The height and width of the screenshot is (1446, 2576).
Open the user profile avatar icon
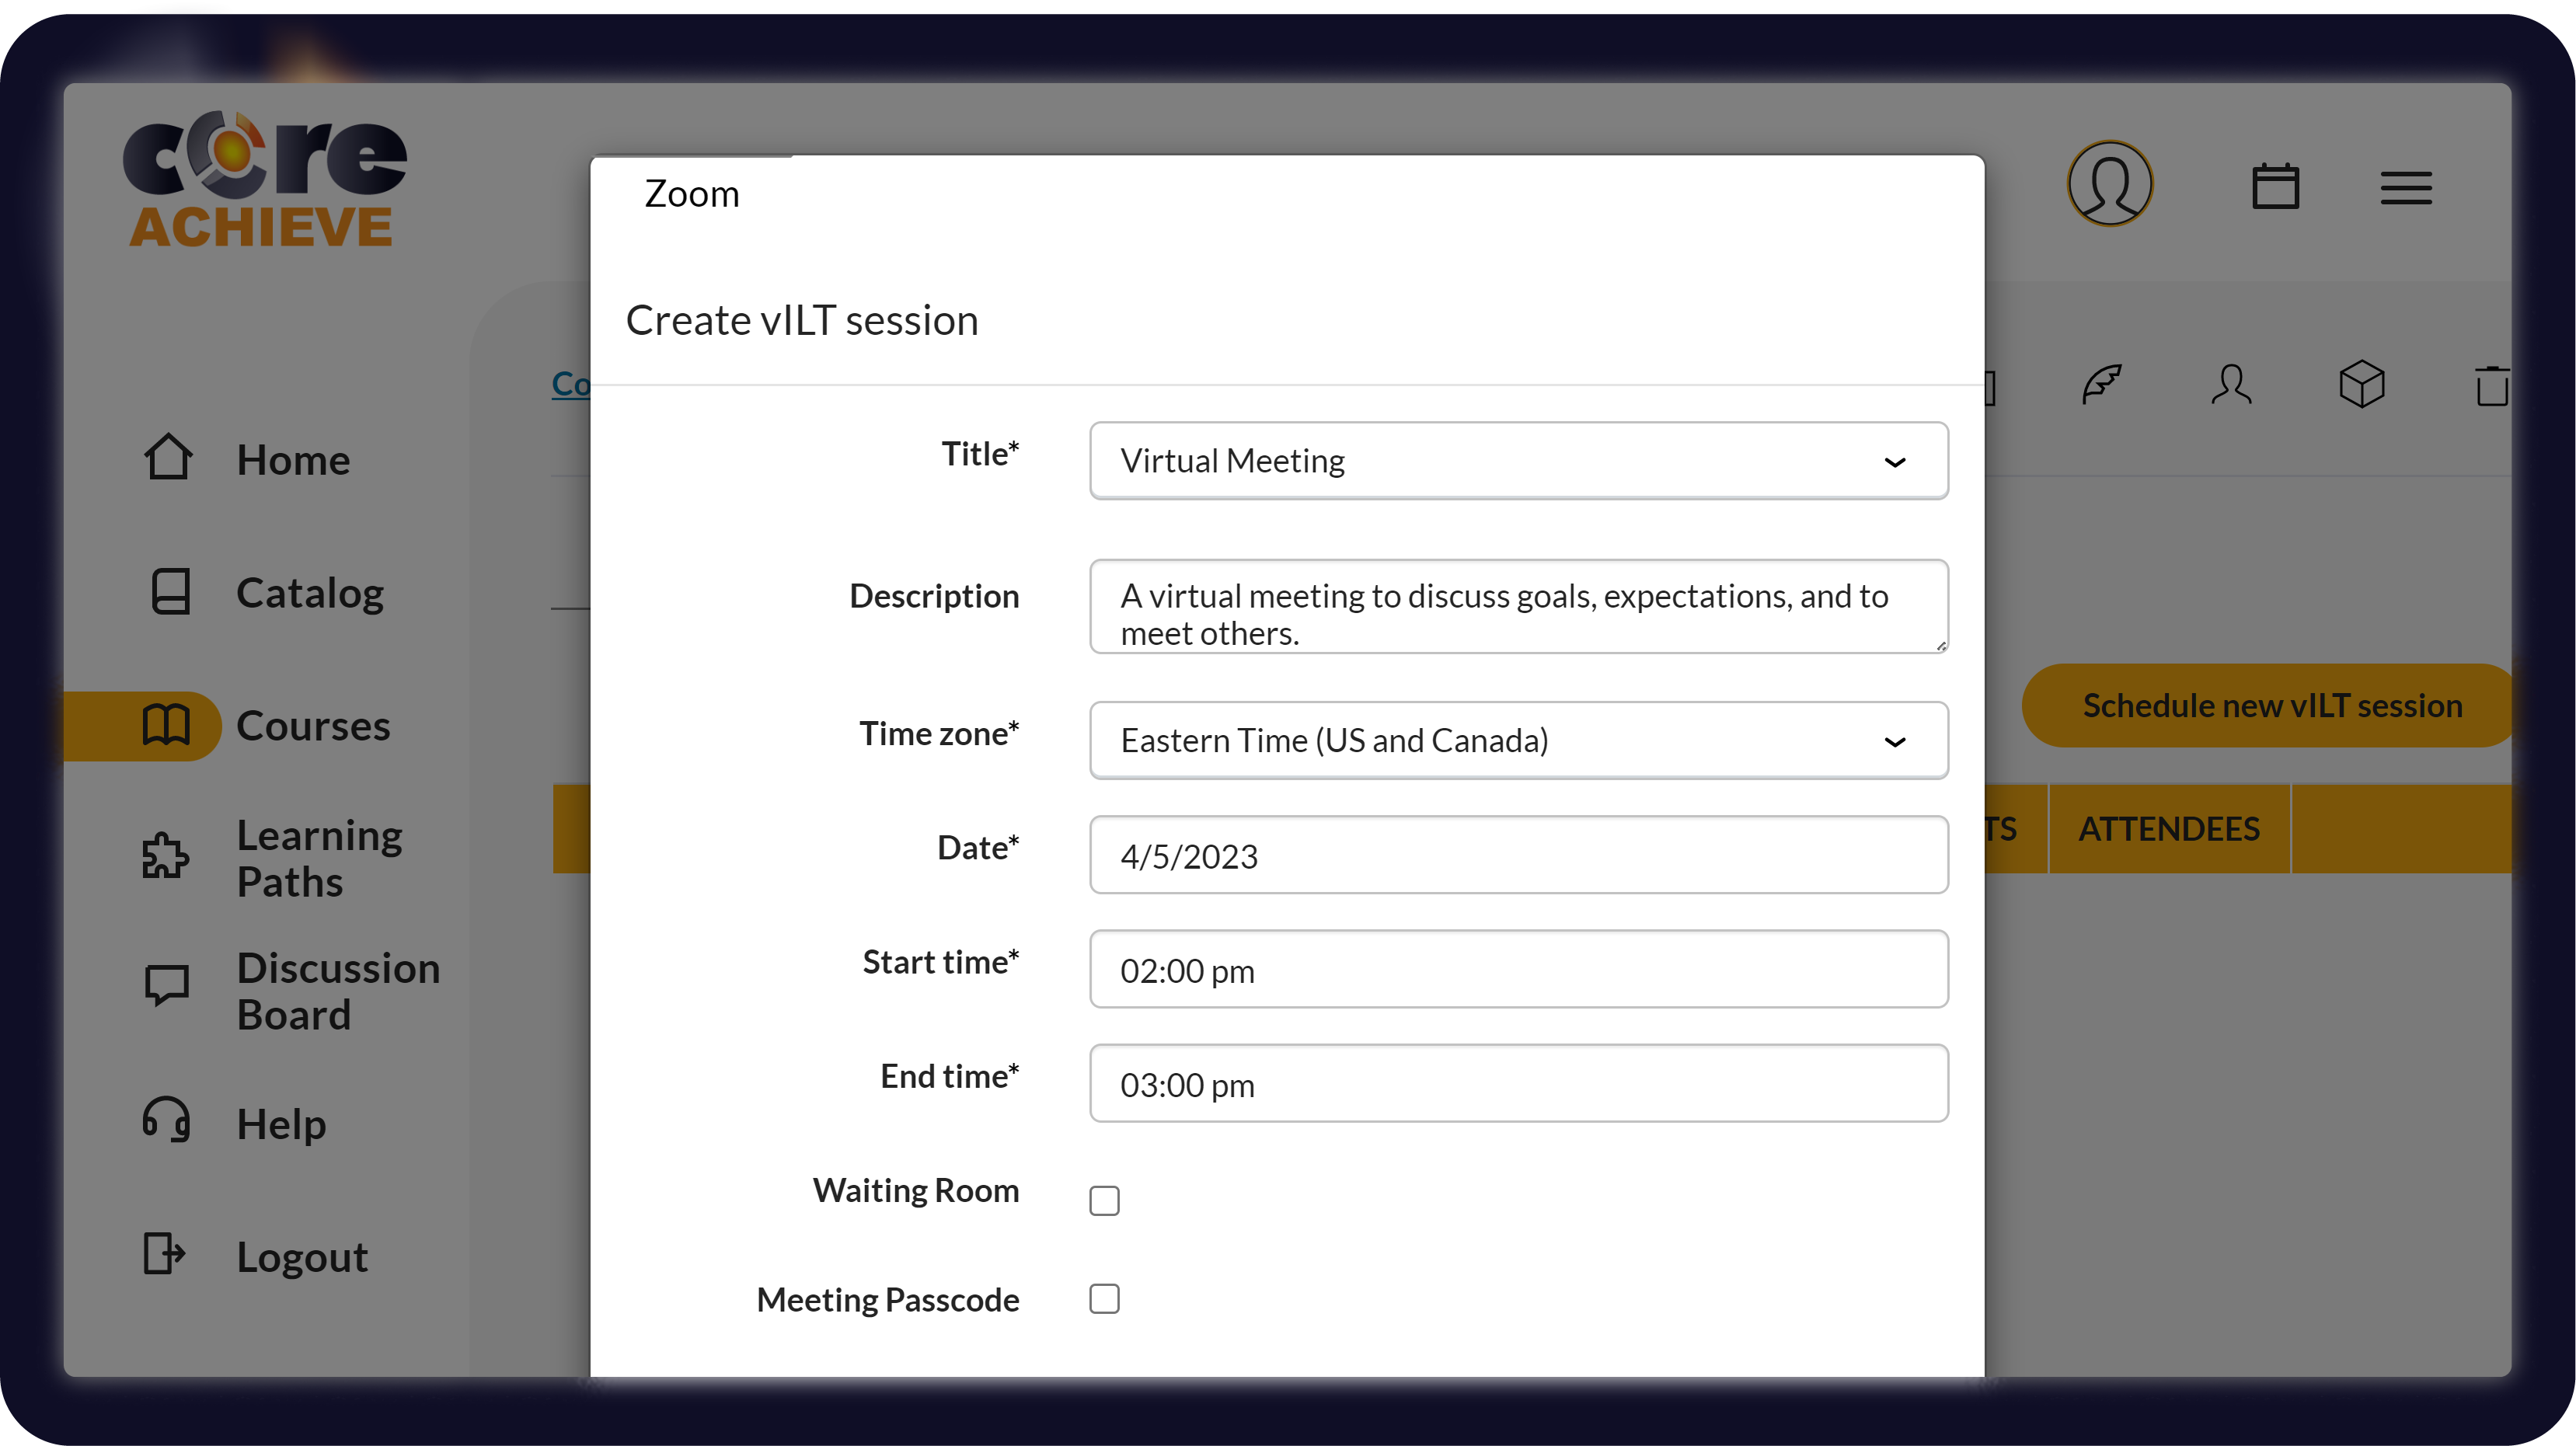tap(2110, 184)
